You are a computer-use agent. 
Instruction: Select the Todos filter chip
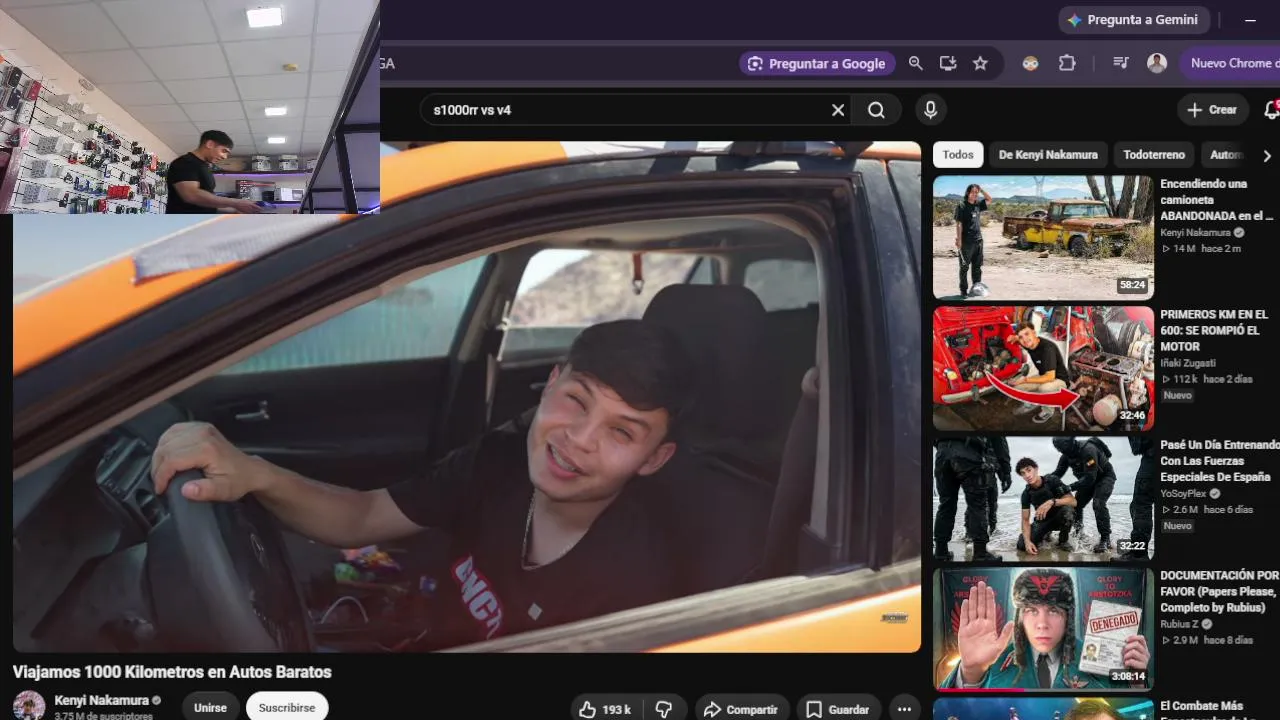[957, 155]
